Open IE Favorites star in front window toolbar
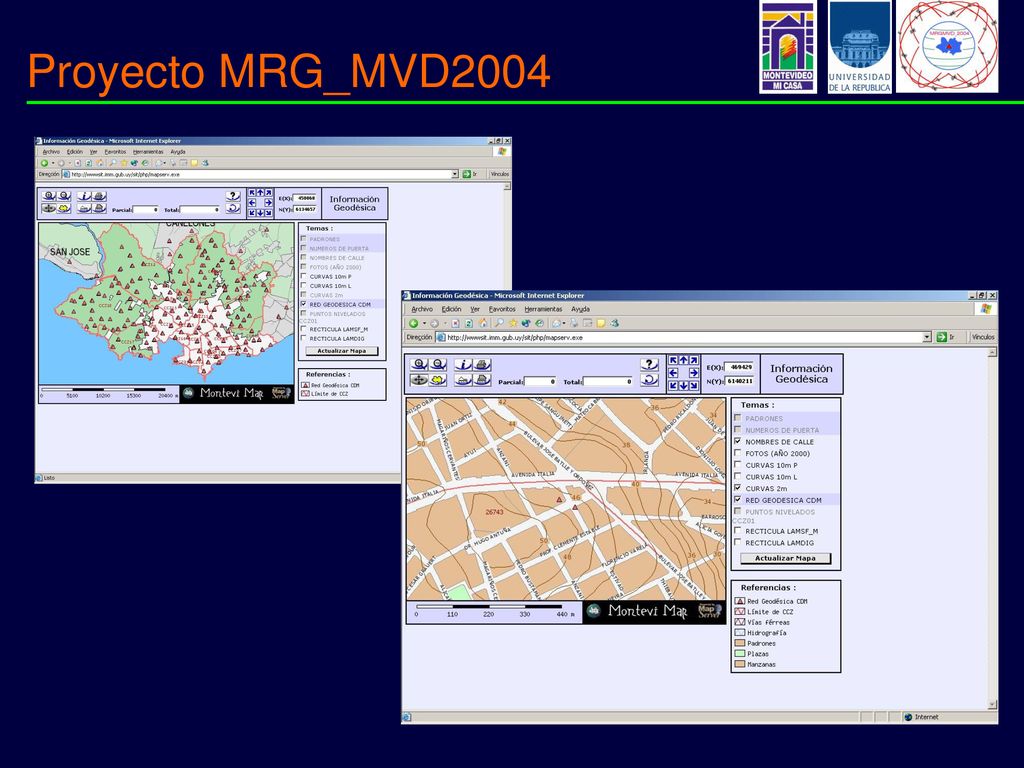This screenshot has width=1024, height=768. pos(513,323)
